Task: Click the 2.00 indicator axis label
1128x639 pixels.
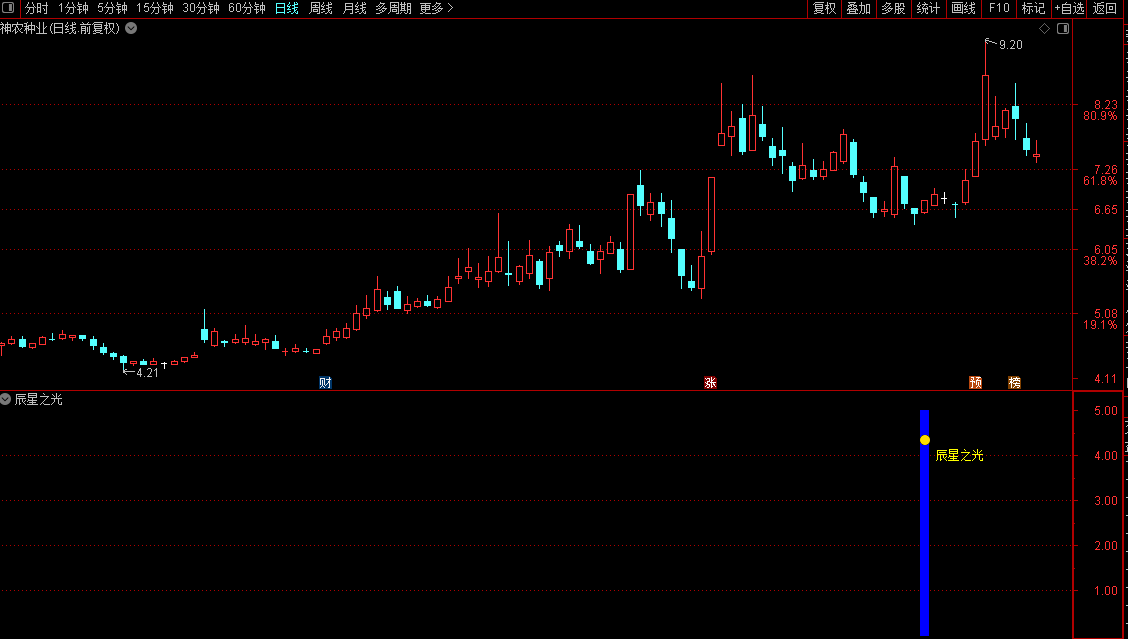Action: pyautogui.click(x=1106, y=545)
